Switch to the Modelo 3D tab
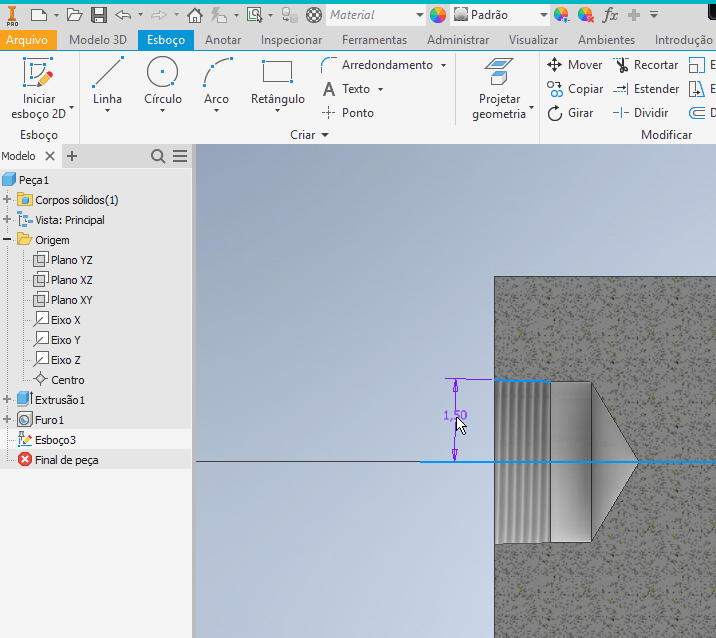 (98, 40)
